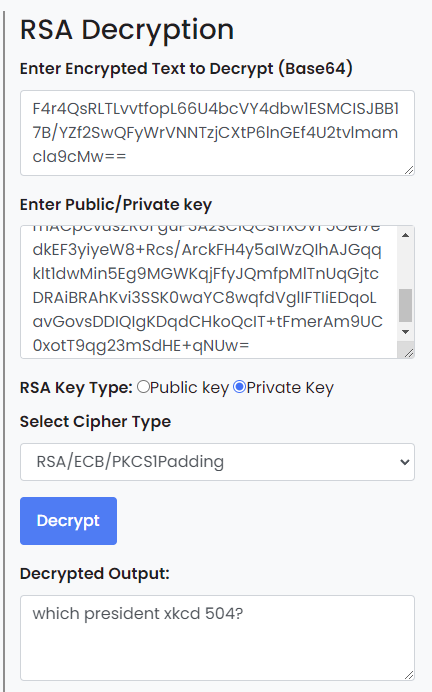Click the resize grip of the Decrypted Output box
The height and width of the screenshot is (692, 432).
[x=409, y=675]
